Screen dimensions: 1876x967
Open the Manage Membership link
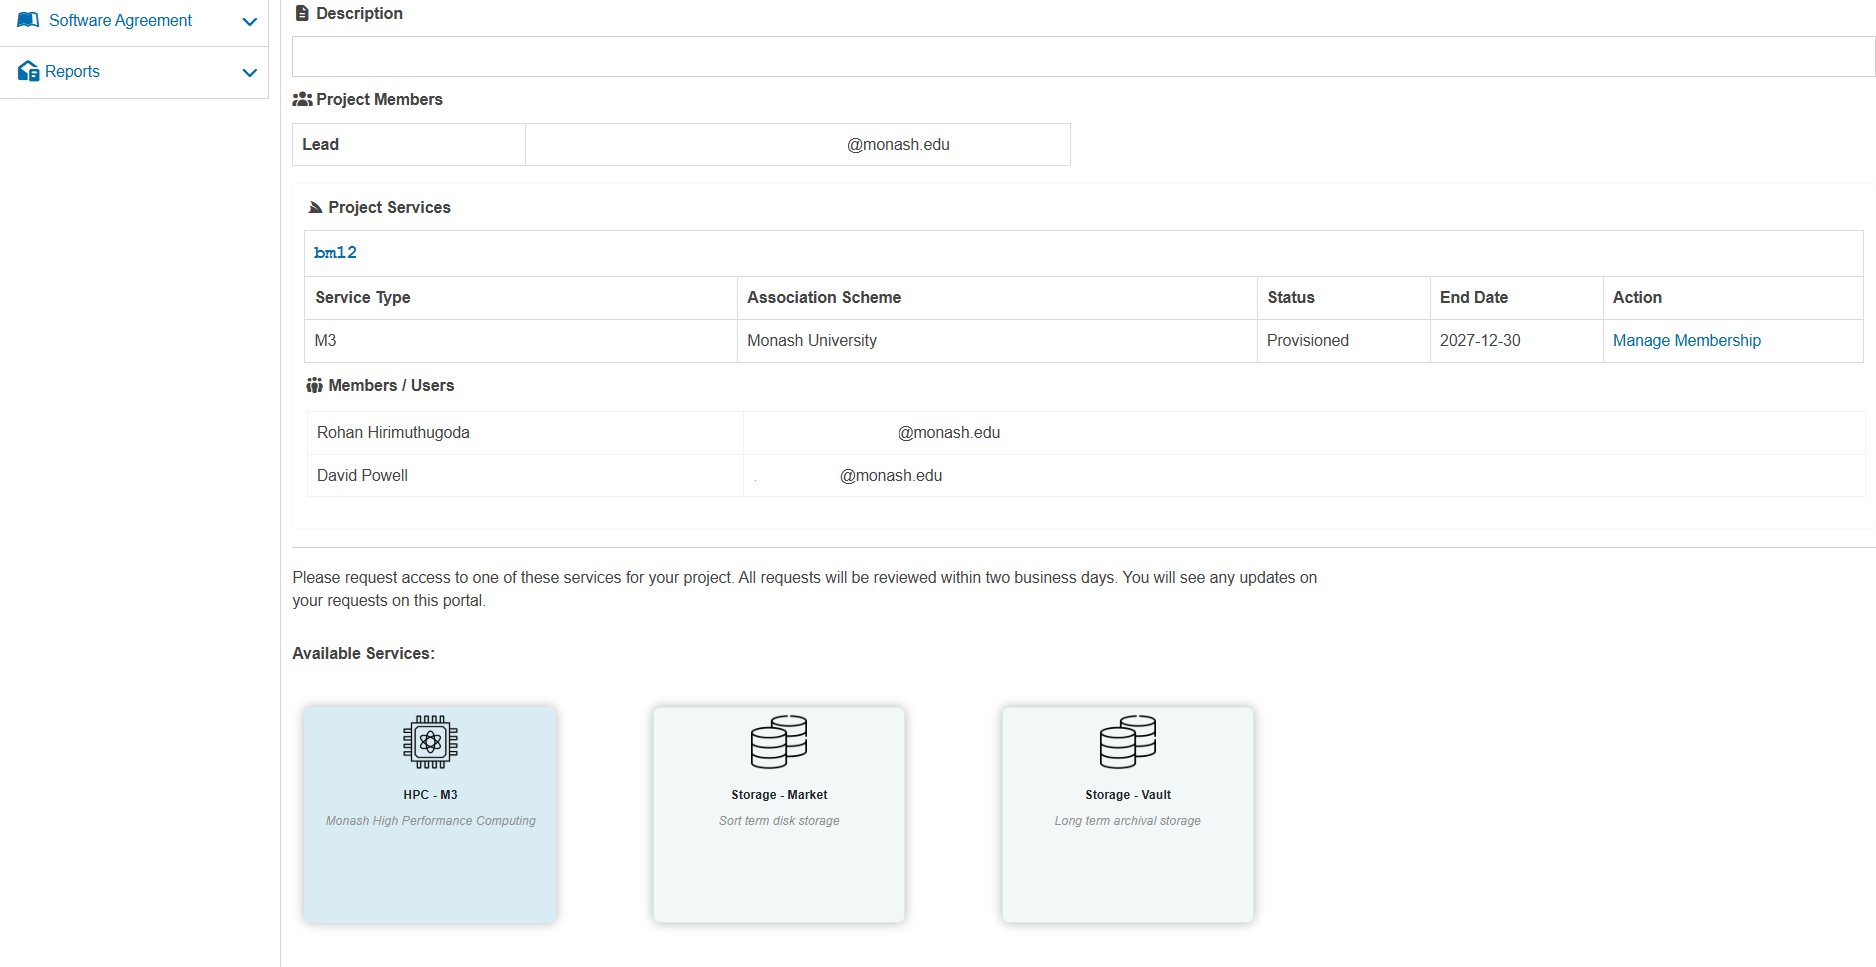pos(1686,340)
